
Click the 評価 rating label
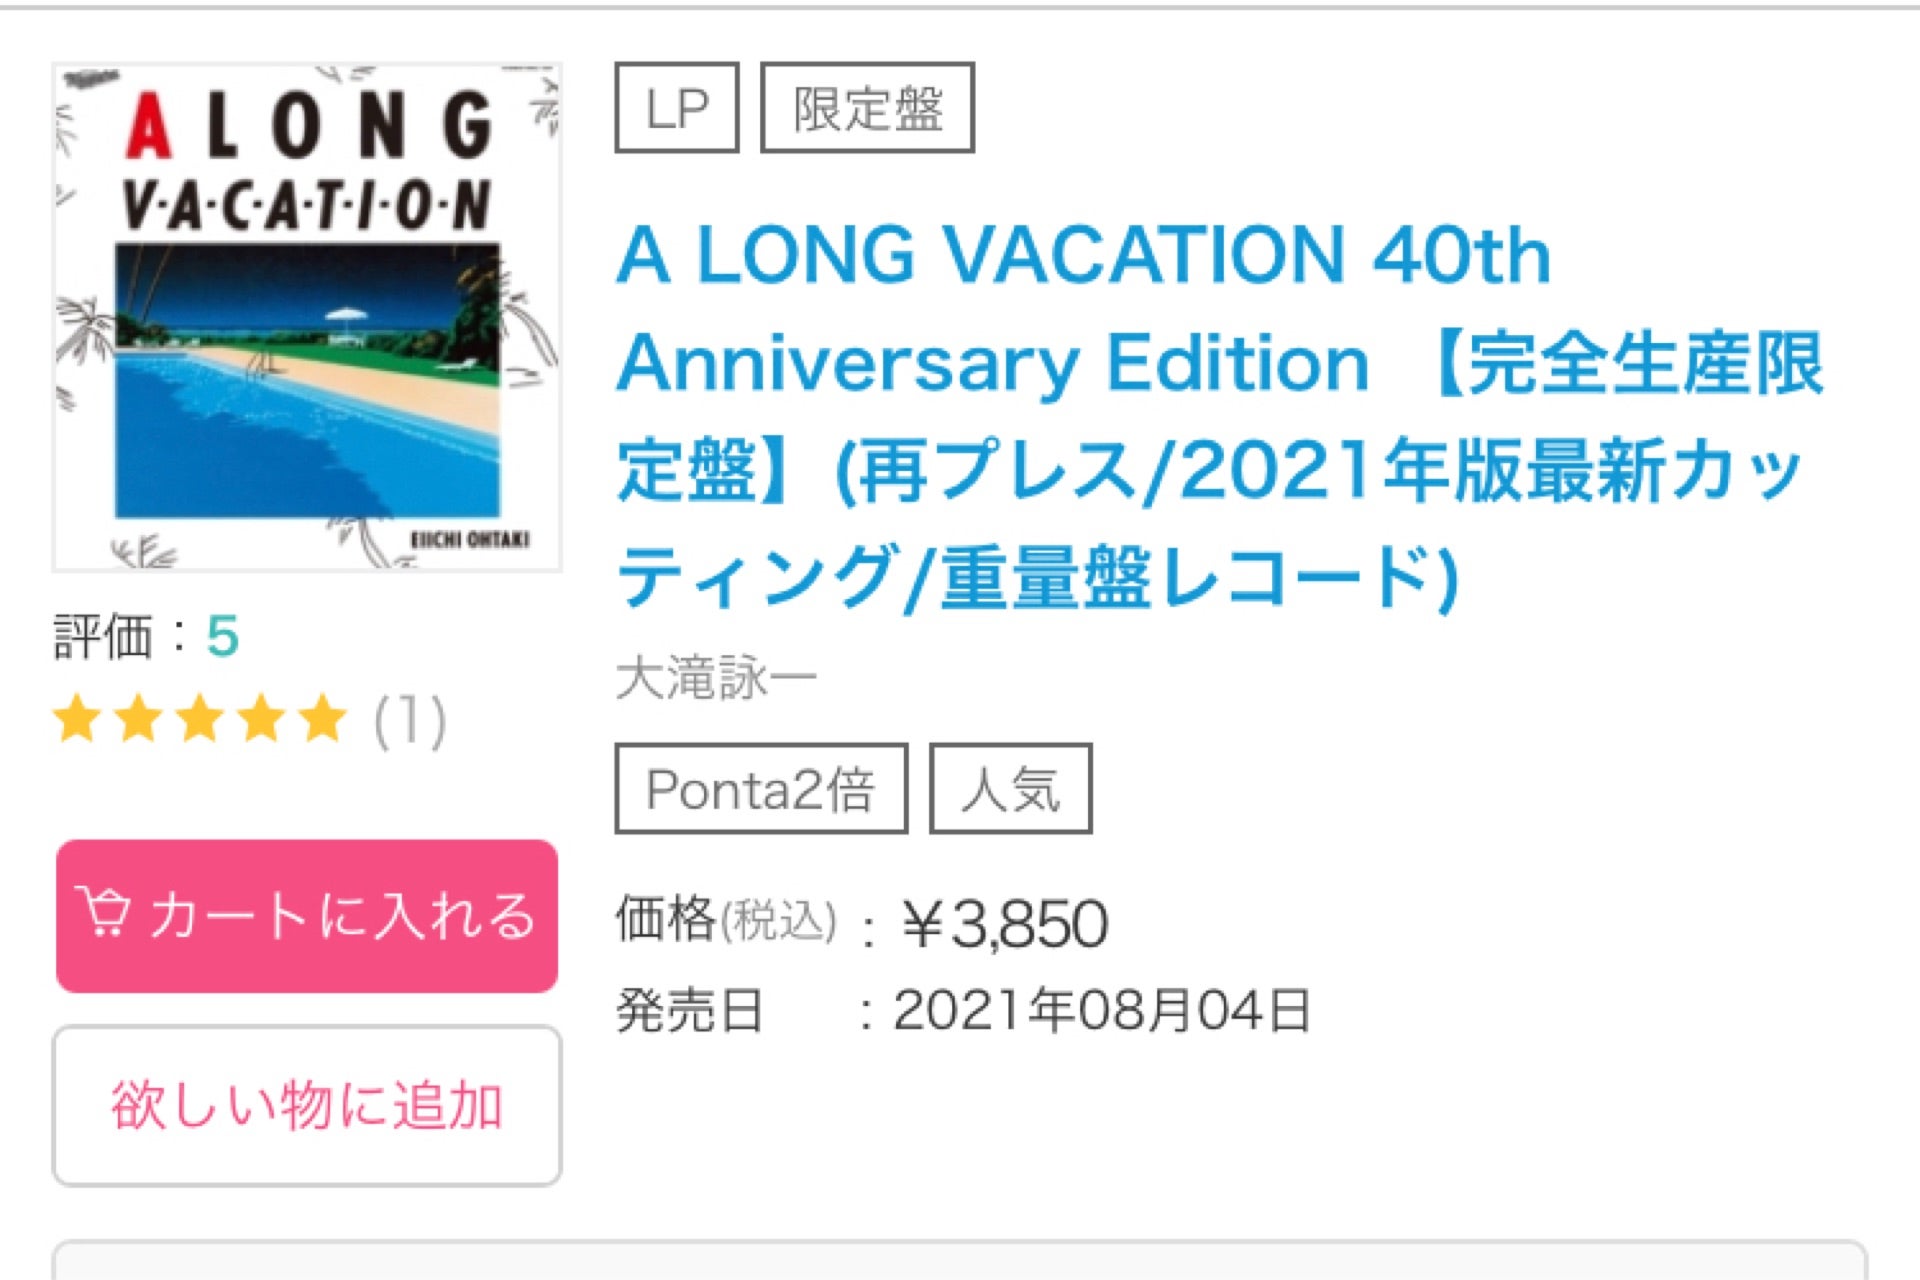[102, 637]
